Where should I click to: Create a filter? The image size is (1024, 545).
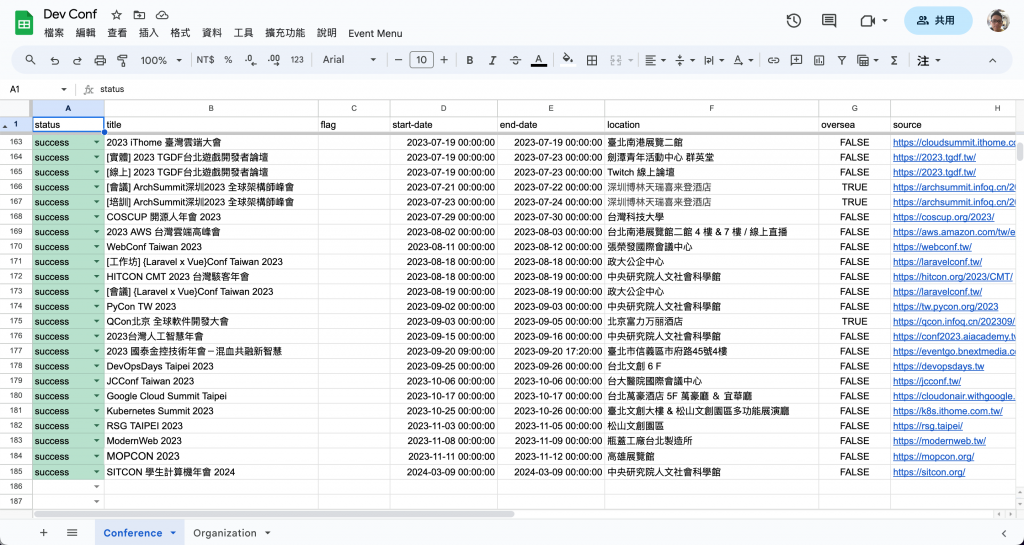click(x=842, y=60)
